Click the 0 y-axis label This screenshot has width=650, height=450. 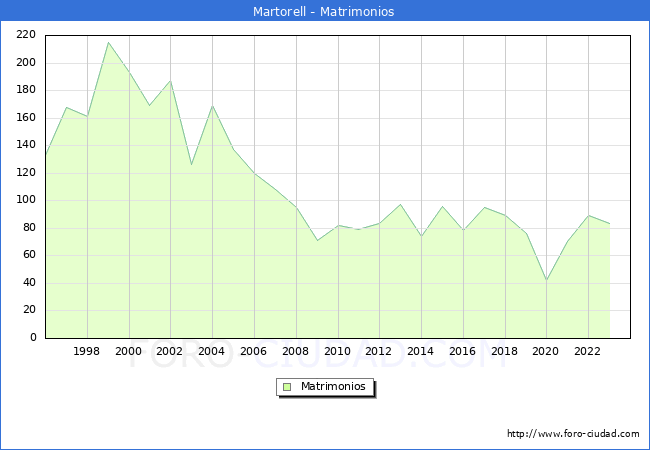tap(33, 338)
